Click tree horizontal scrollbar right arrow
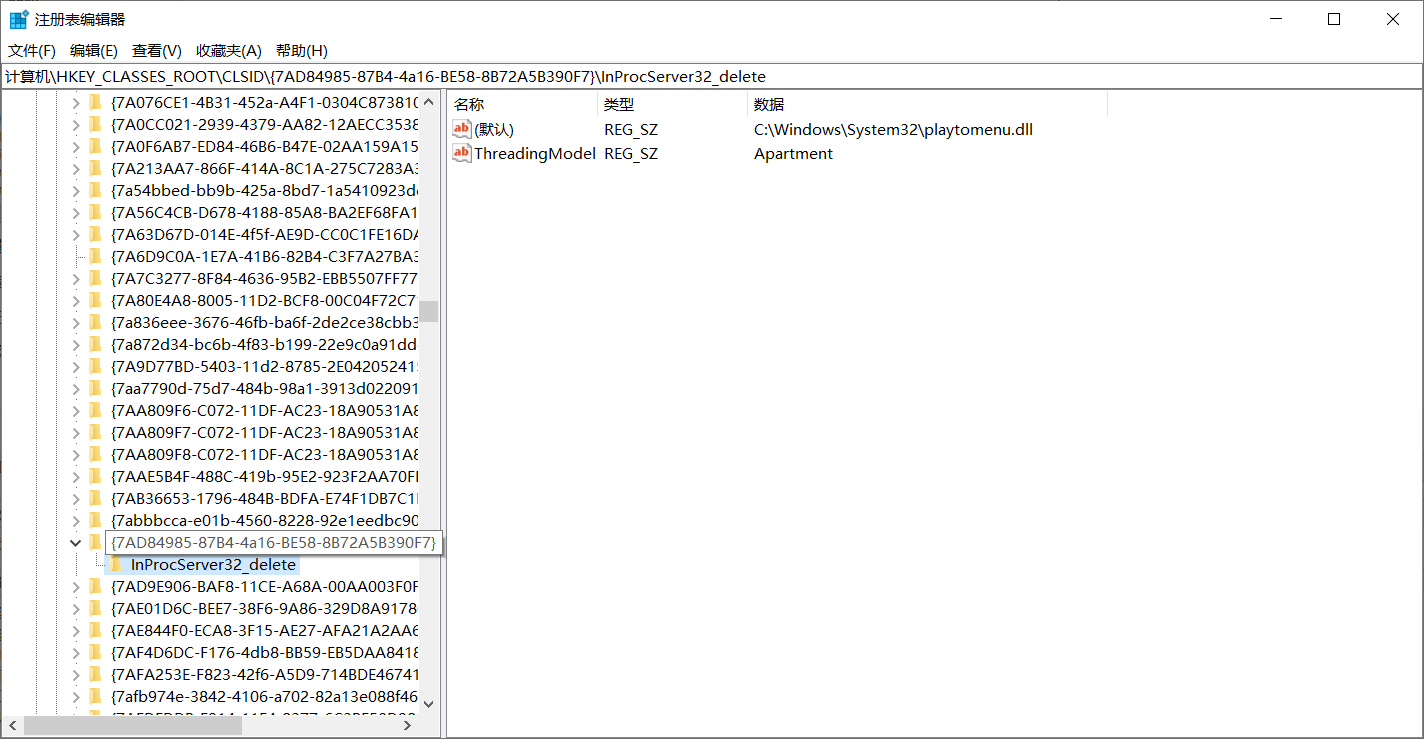 [x=408, y=726]
